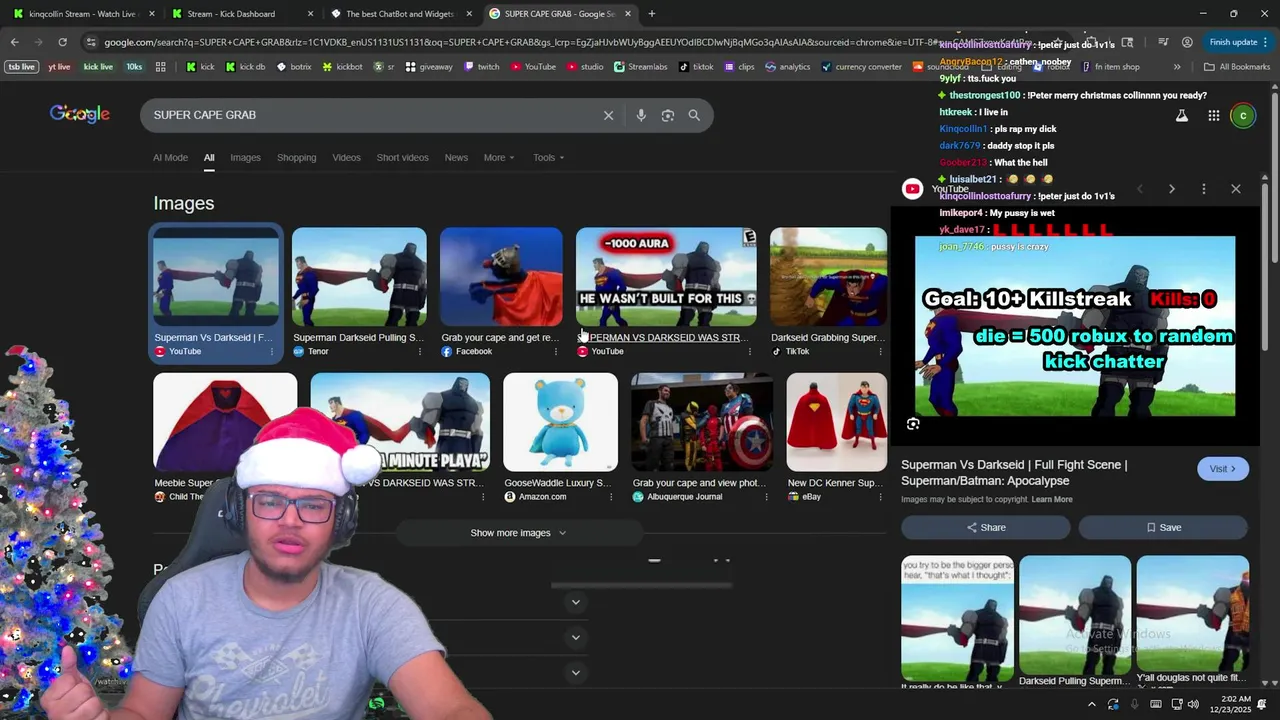Open preview panel more options menu
This screenshot has width=1280, height=720.
[x=1204, y=189]
